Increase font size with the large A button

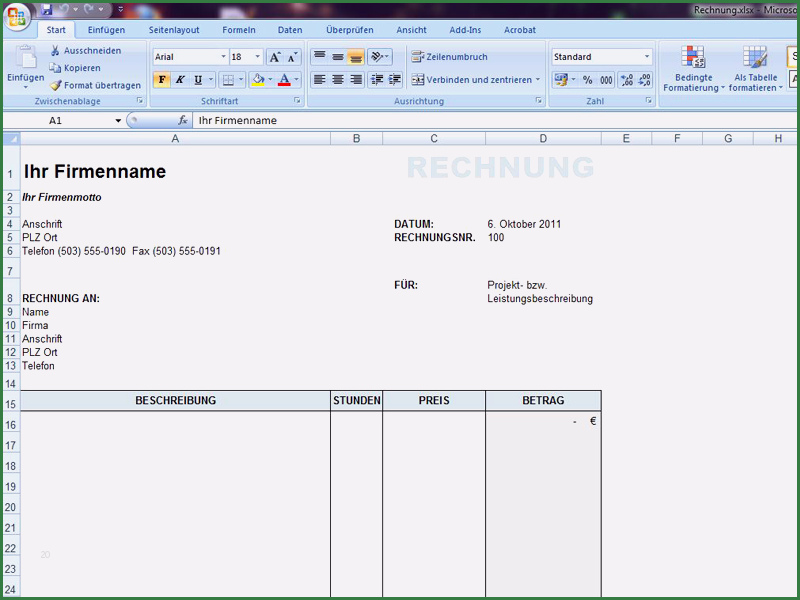point(274,57)
